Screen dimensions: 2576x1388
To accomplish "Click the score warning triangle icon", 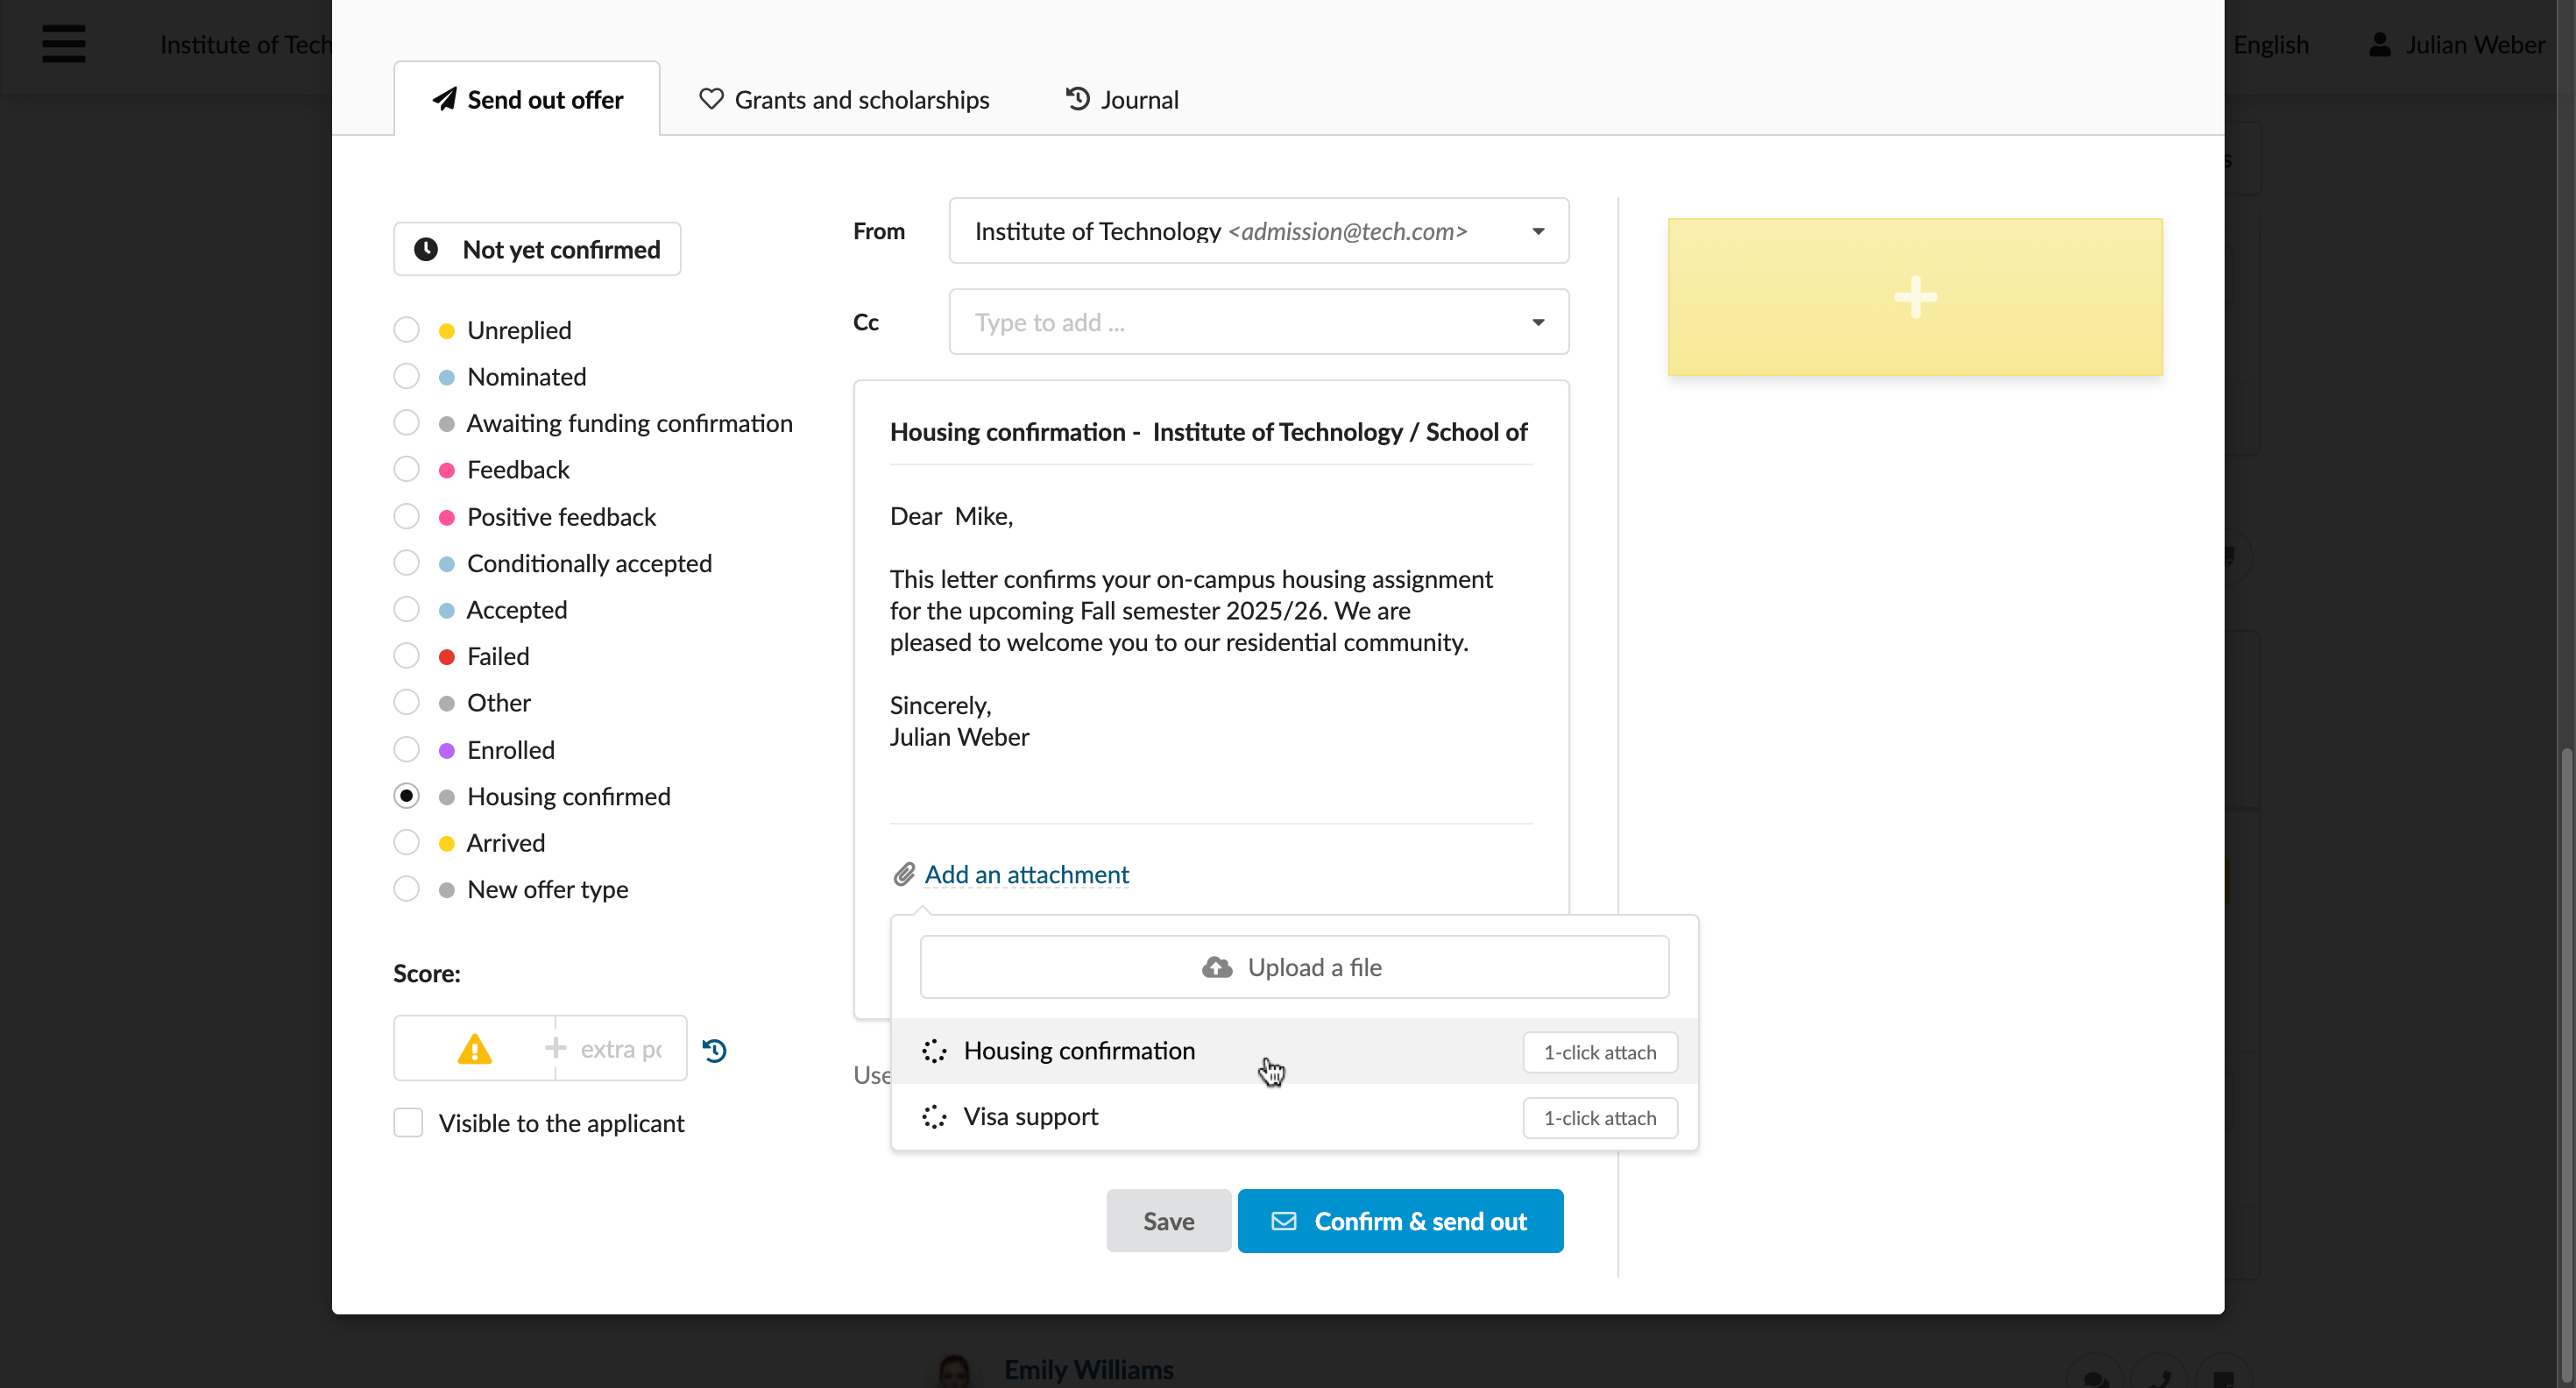I will [474, 1049].
